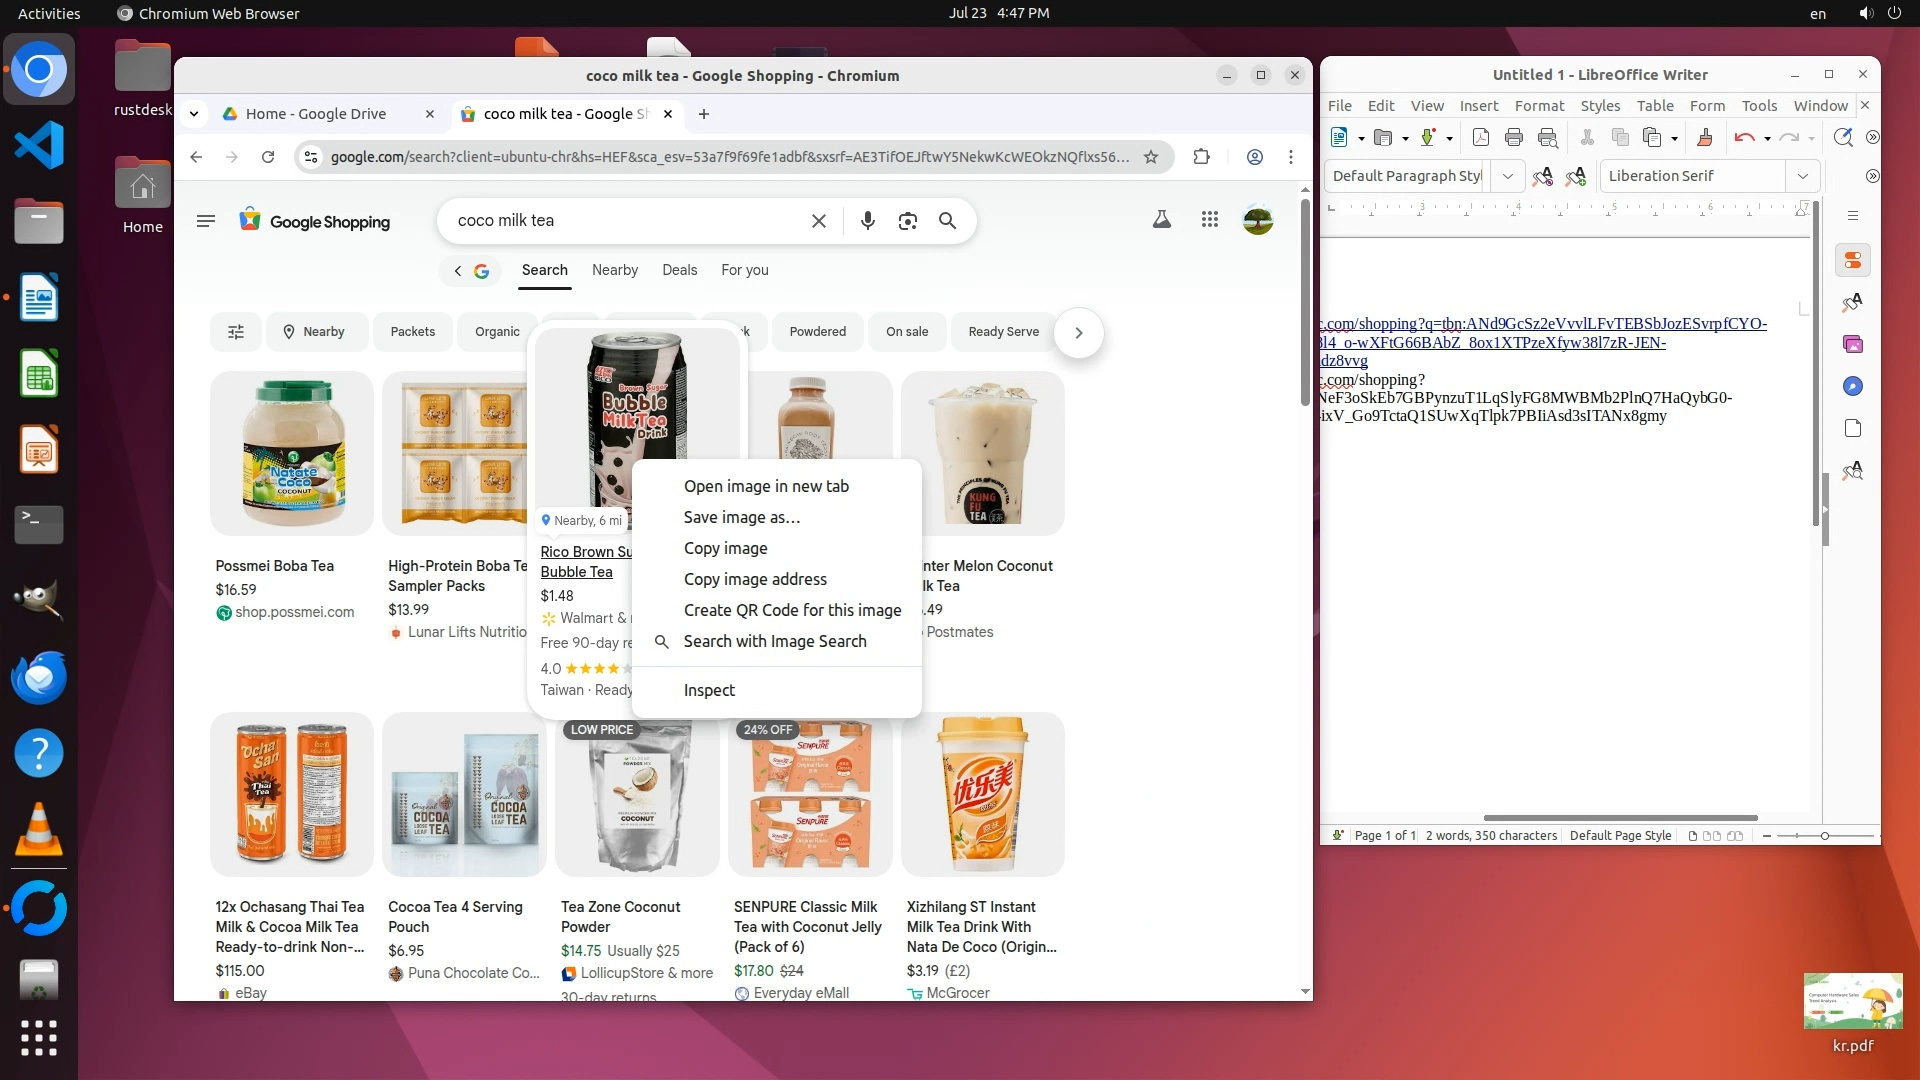Open Gallery panel in Writer sidebar
Viewport: 1920px width, 1080px height.
1853,344
